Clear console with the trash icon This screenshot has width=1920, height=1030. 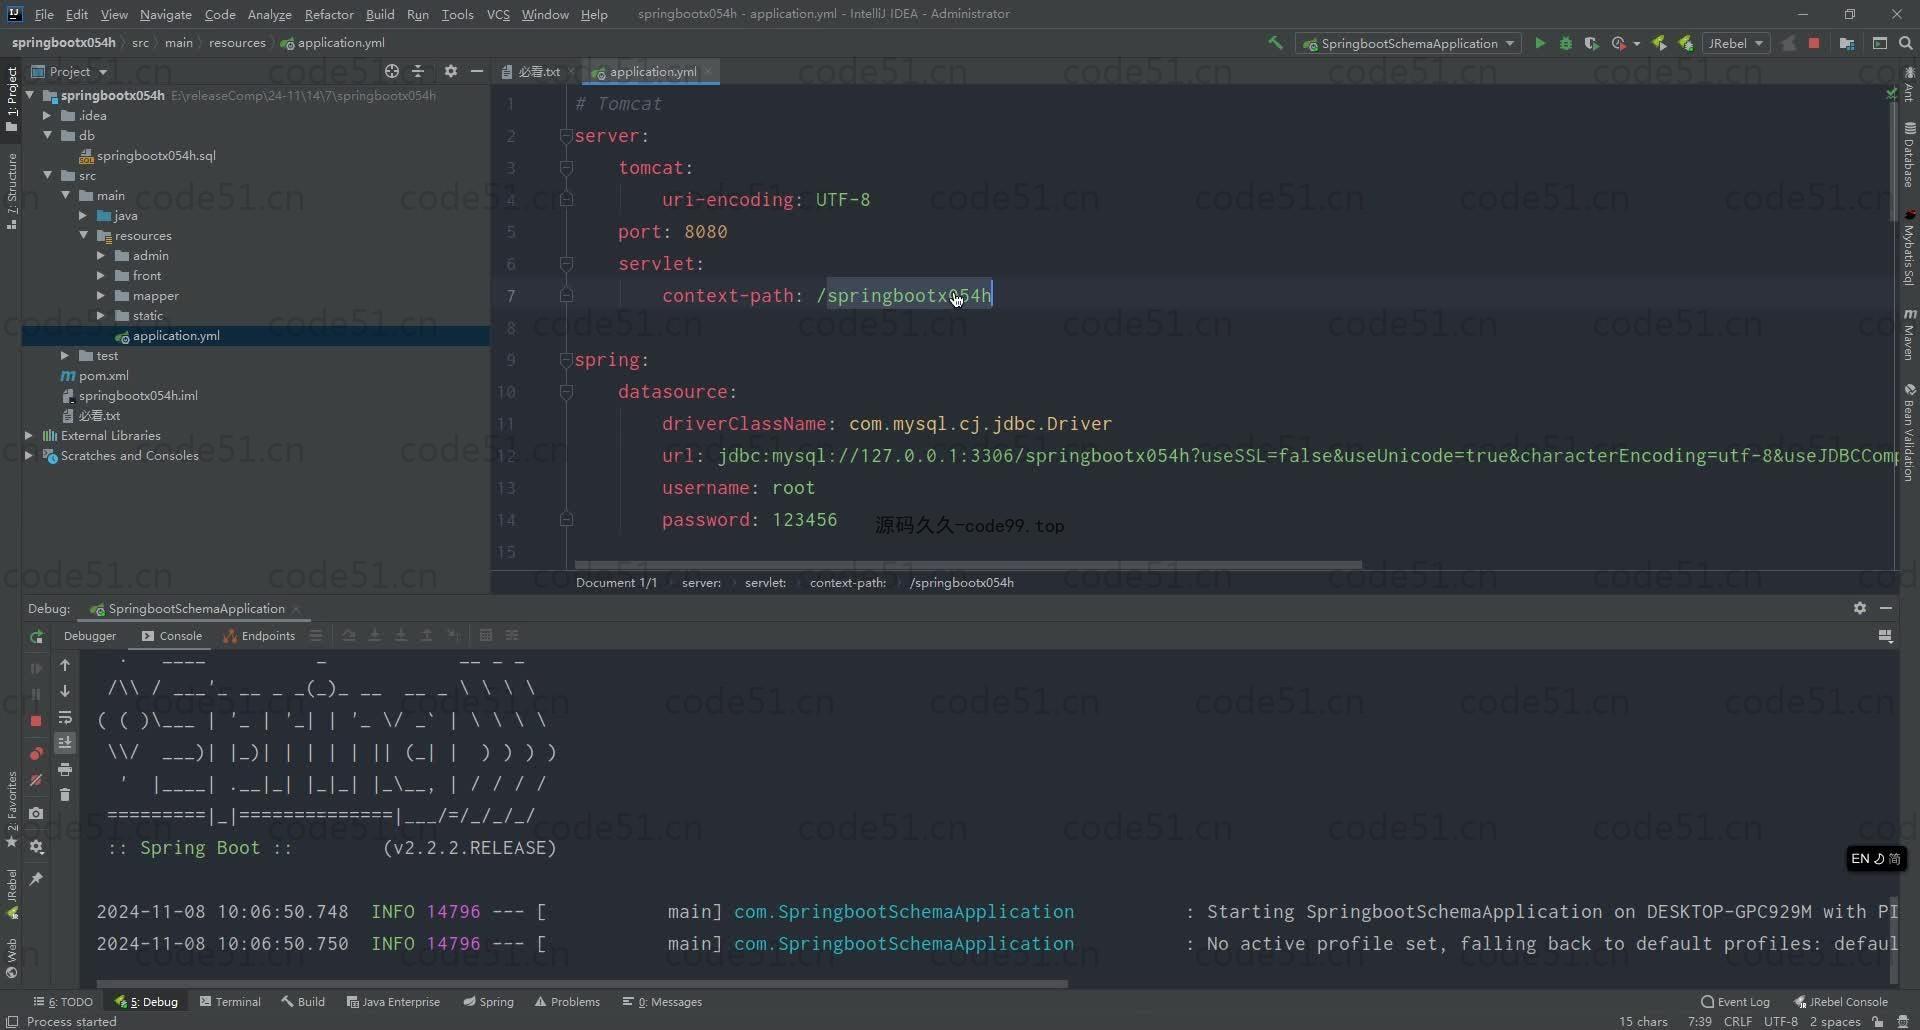(65, 795)
